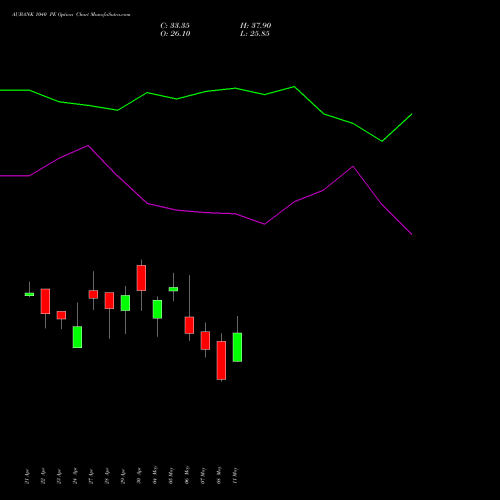Select the tall red candle for 30 Apr

point(141,278)
